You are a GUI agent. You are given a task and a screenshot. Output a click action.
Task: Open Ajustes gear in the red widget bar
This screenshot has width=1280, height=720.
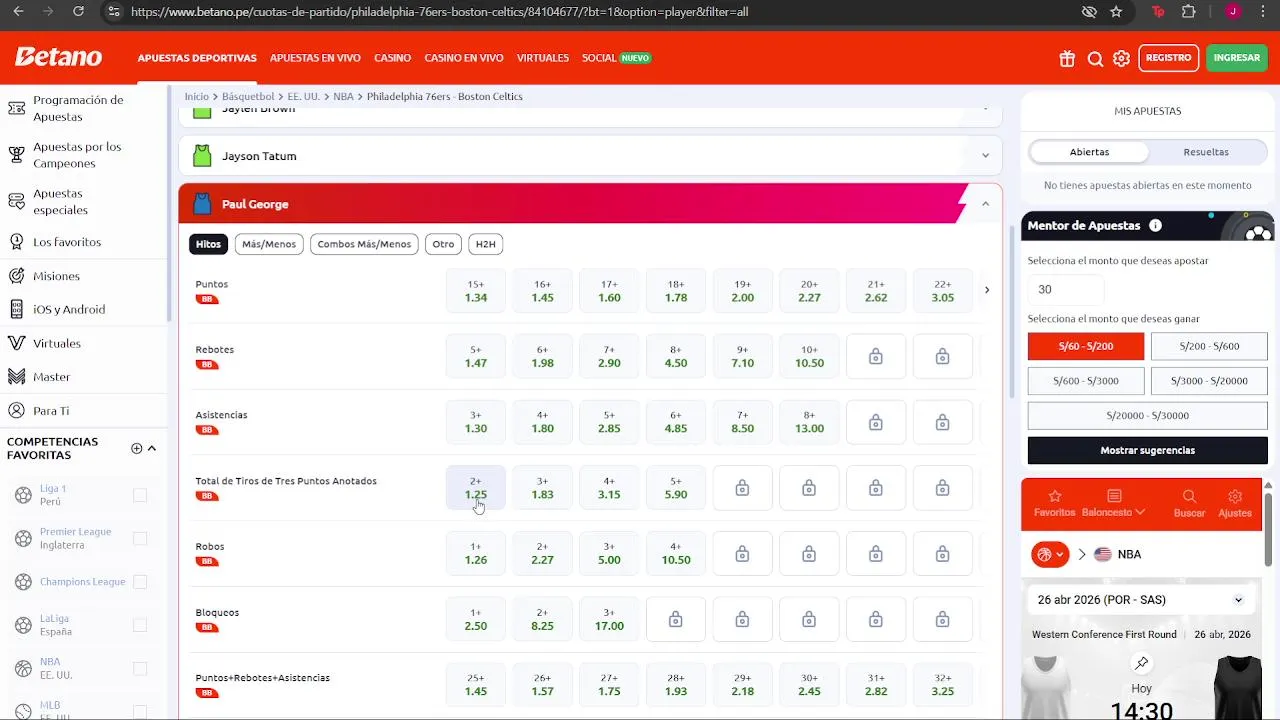(1235, 503)
